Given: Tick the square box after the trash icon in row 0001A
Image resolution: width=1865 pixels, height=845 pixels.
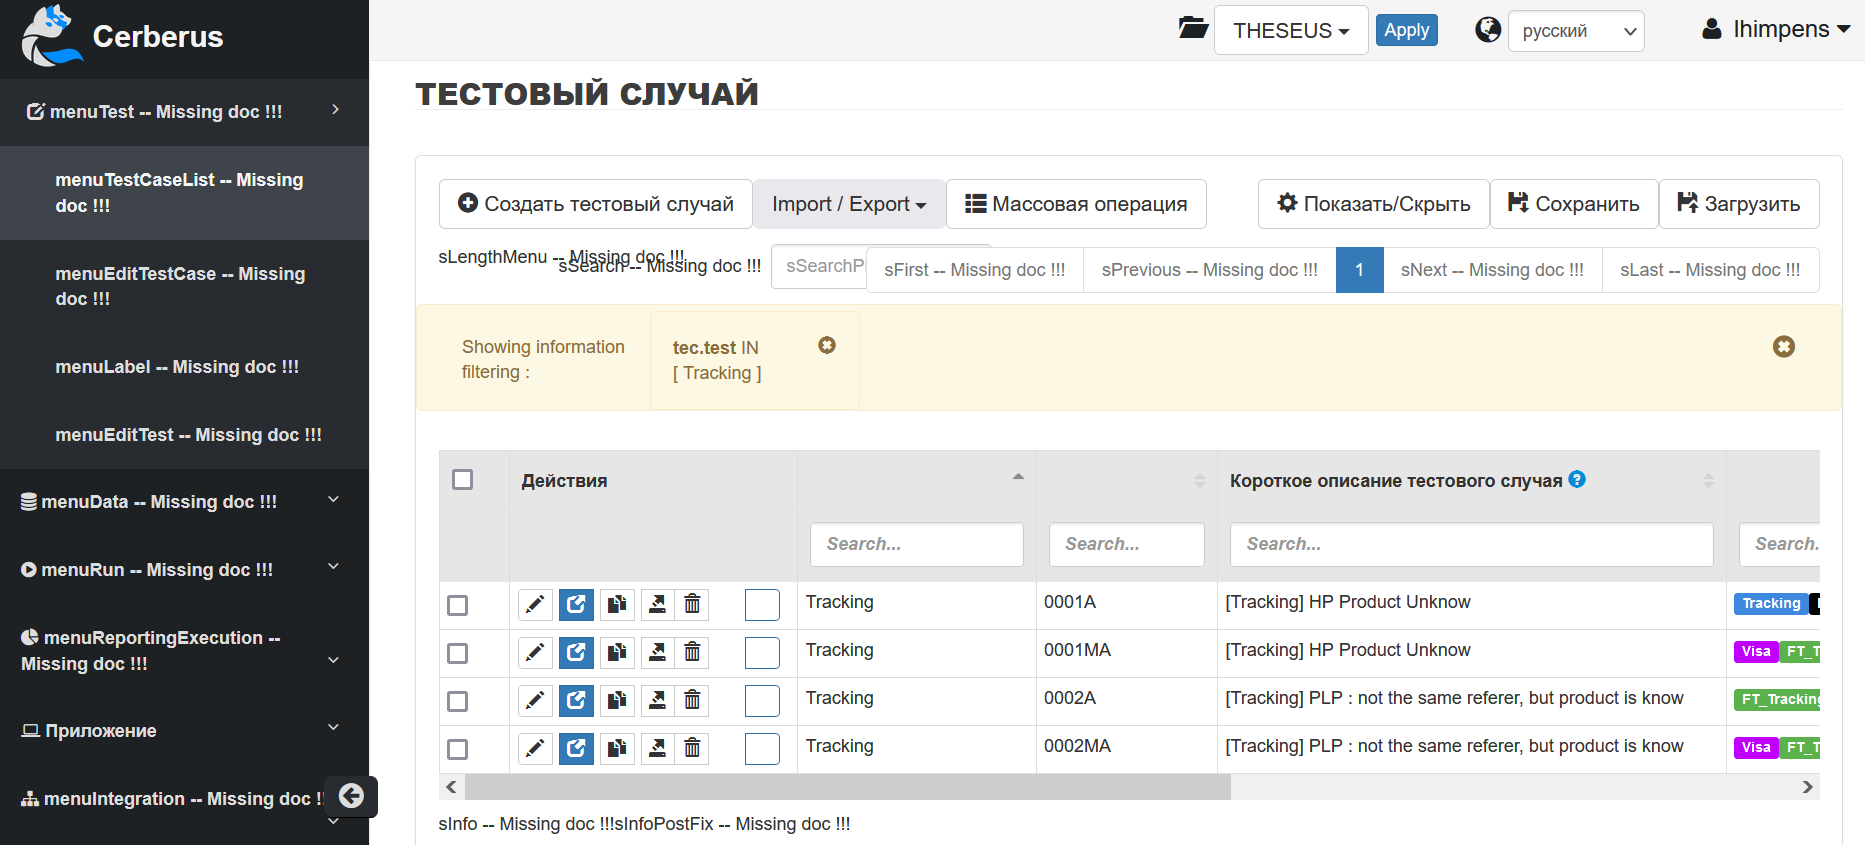Looking at the screenshot, I should click(x=762, y=605).
